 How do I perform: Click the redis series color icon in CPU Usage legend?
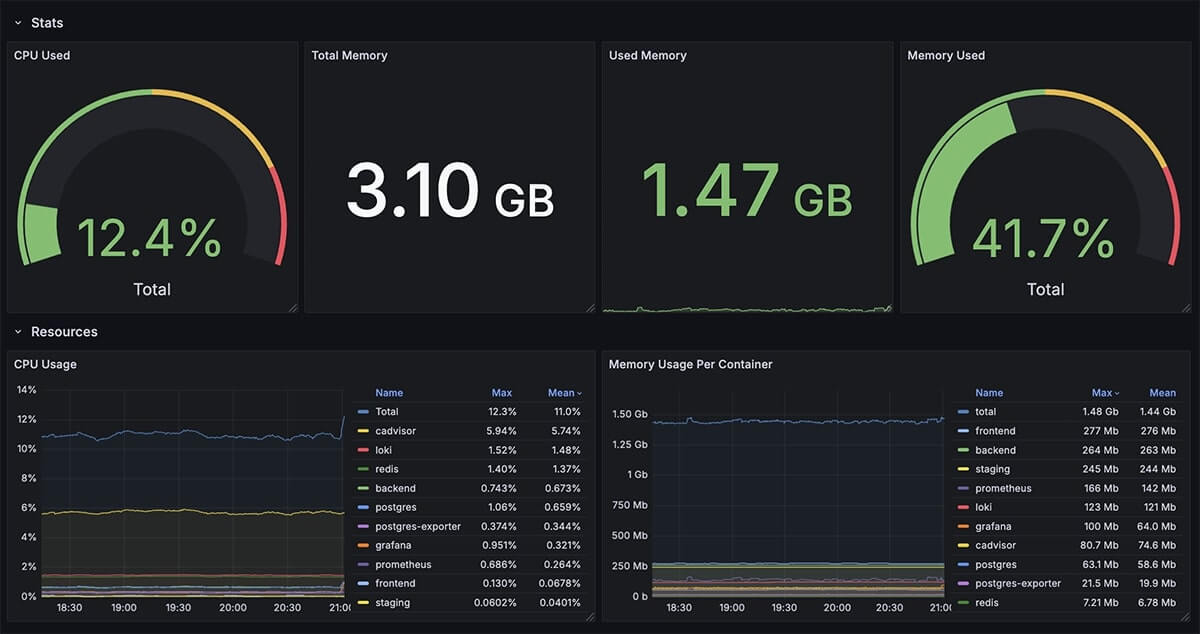coord(361,469)
